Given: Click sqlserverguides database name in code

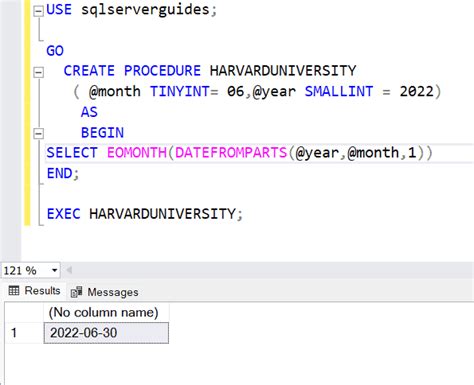Looking at the screenshot, I should [145, 9].
